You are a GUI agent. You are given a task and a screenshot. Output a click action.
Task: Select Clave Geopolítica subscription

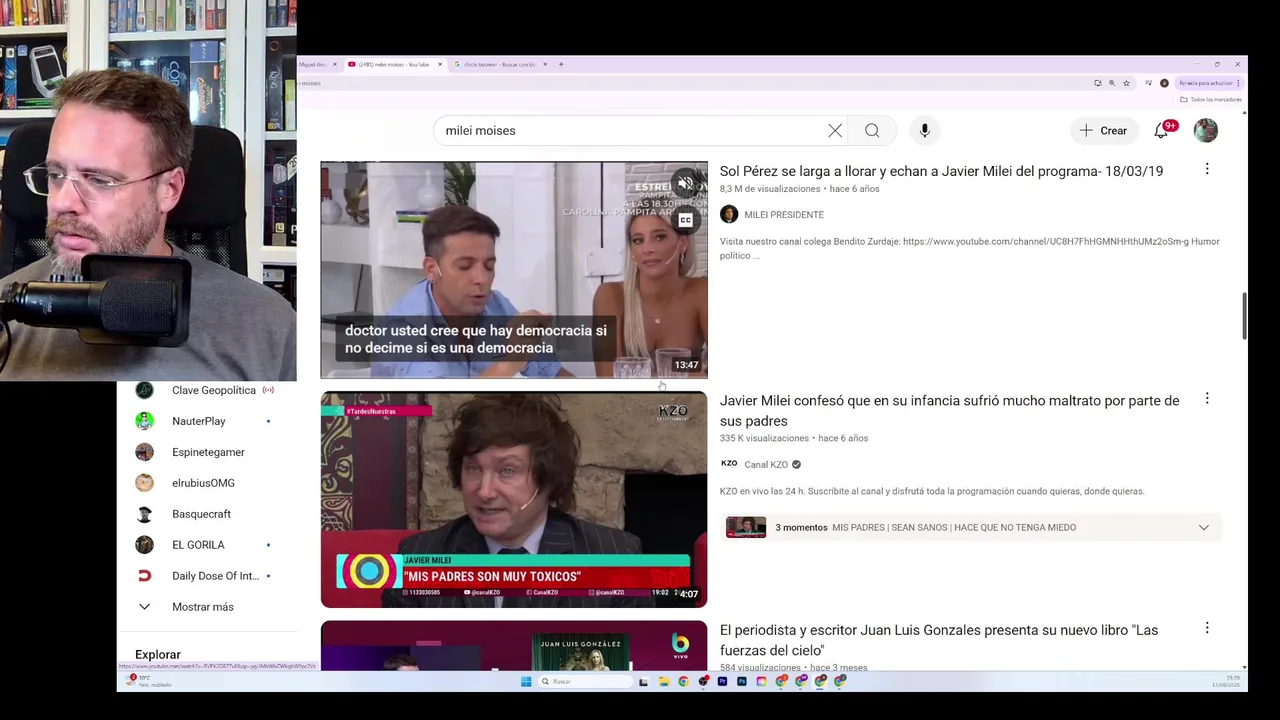click(x=212, y=390)
